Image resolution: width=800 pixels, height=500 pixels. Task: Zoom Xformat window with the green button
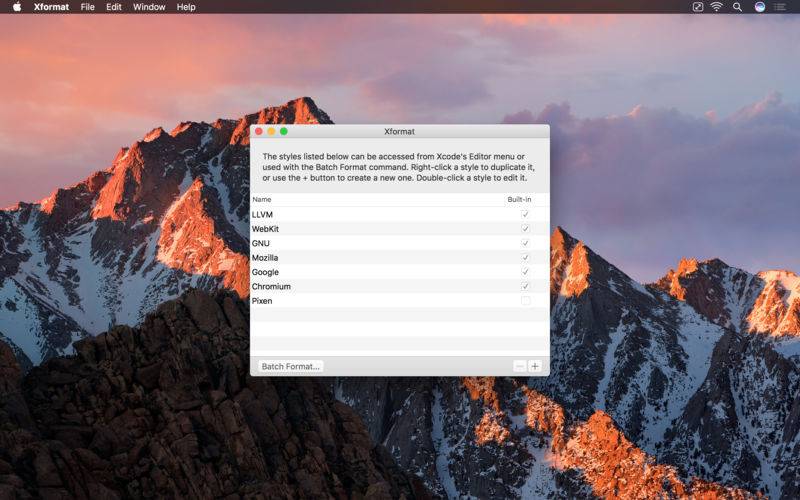click(x=284, y=132)
